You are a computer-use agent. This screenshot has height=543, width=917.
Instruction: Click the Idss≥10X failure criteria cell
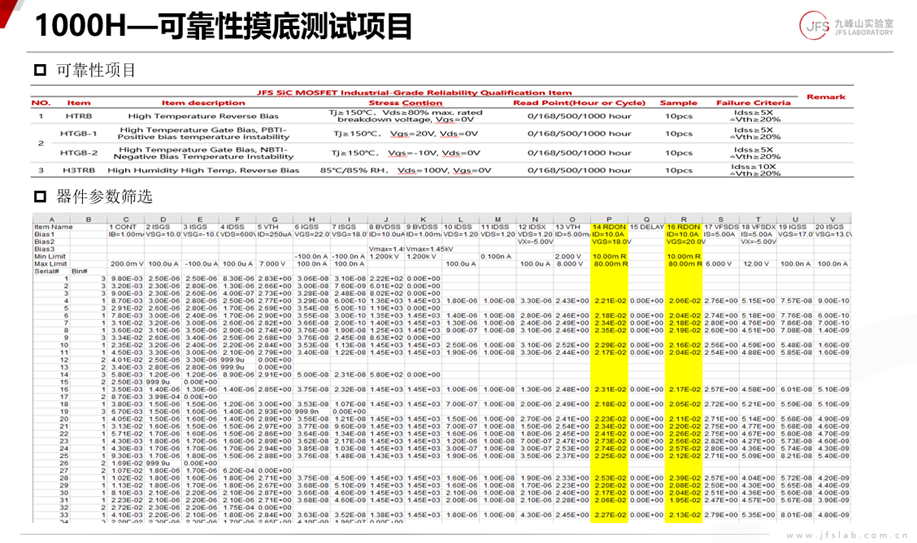tap(754, 170)
